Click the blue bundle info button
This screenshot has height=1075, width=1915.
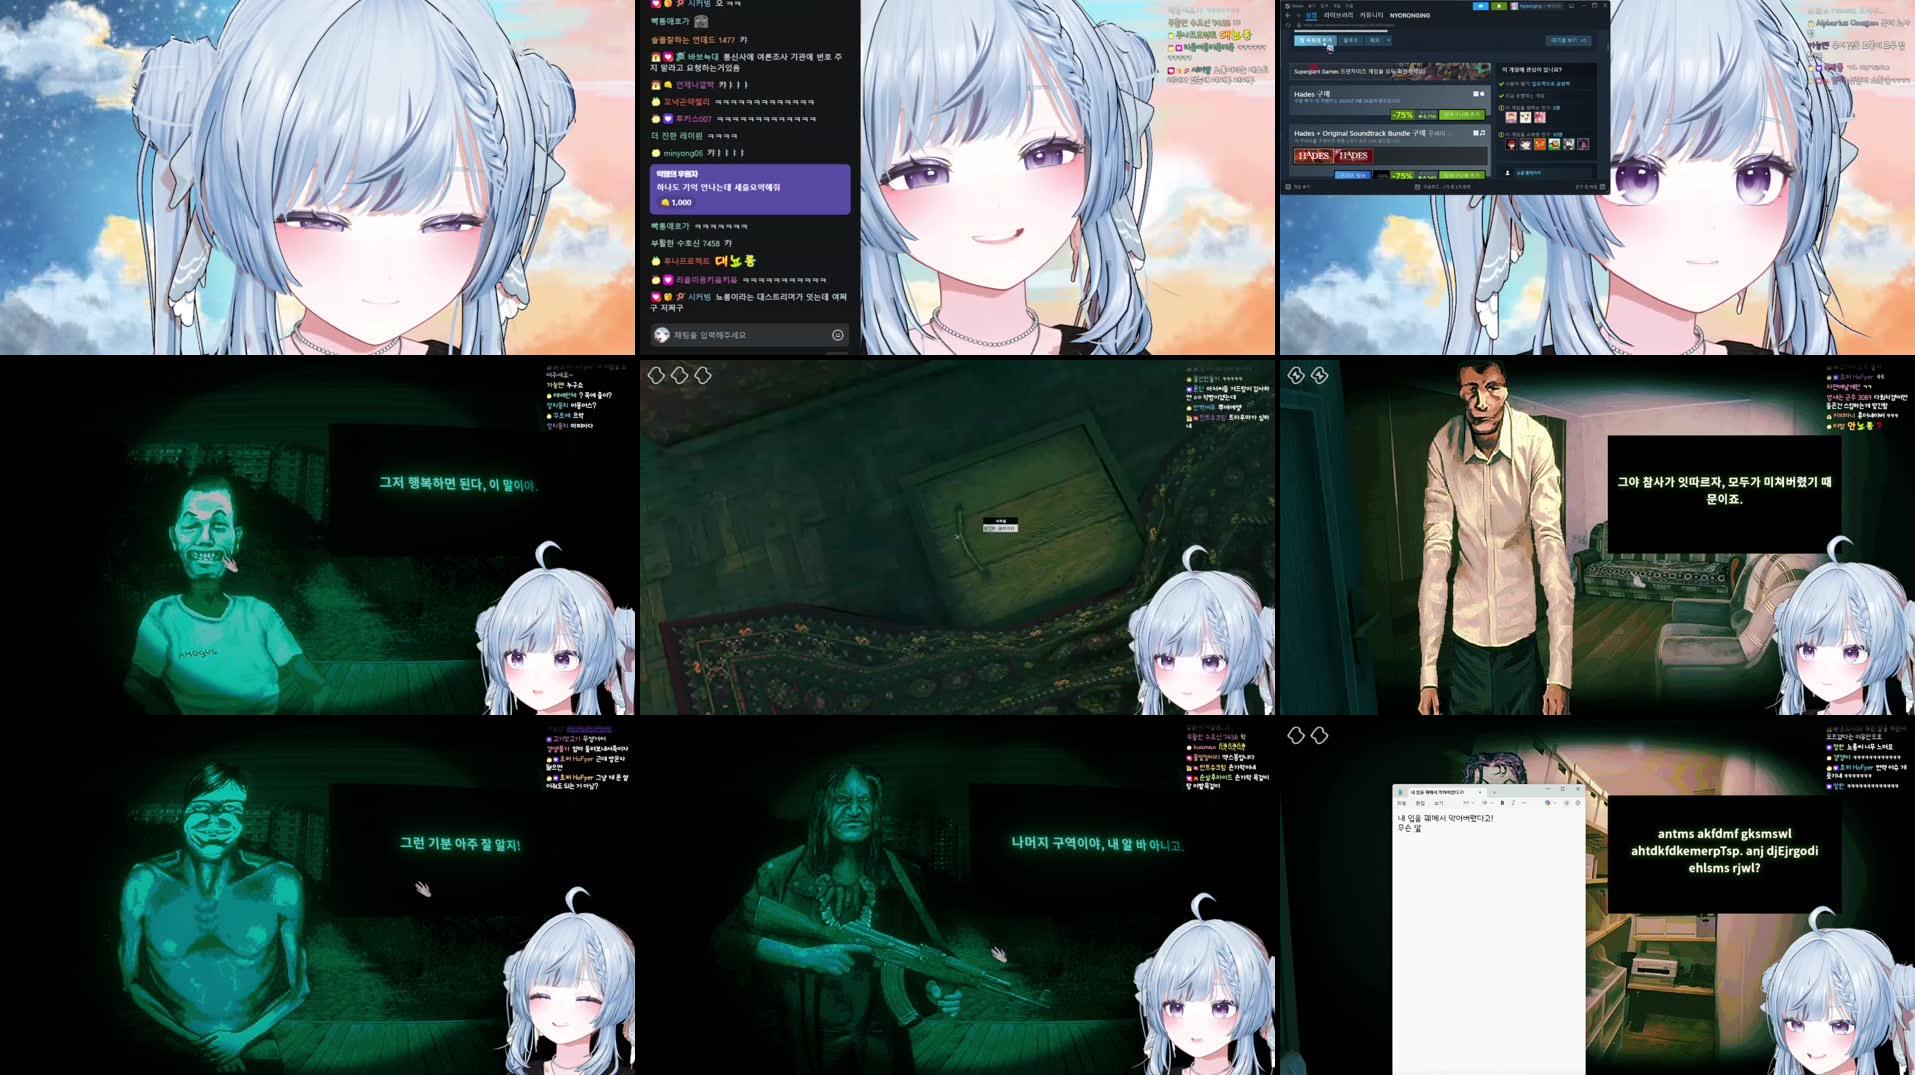click(x=1353, y=175)
